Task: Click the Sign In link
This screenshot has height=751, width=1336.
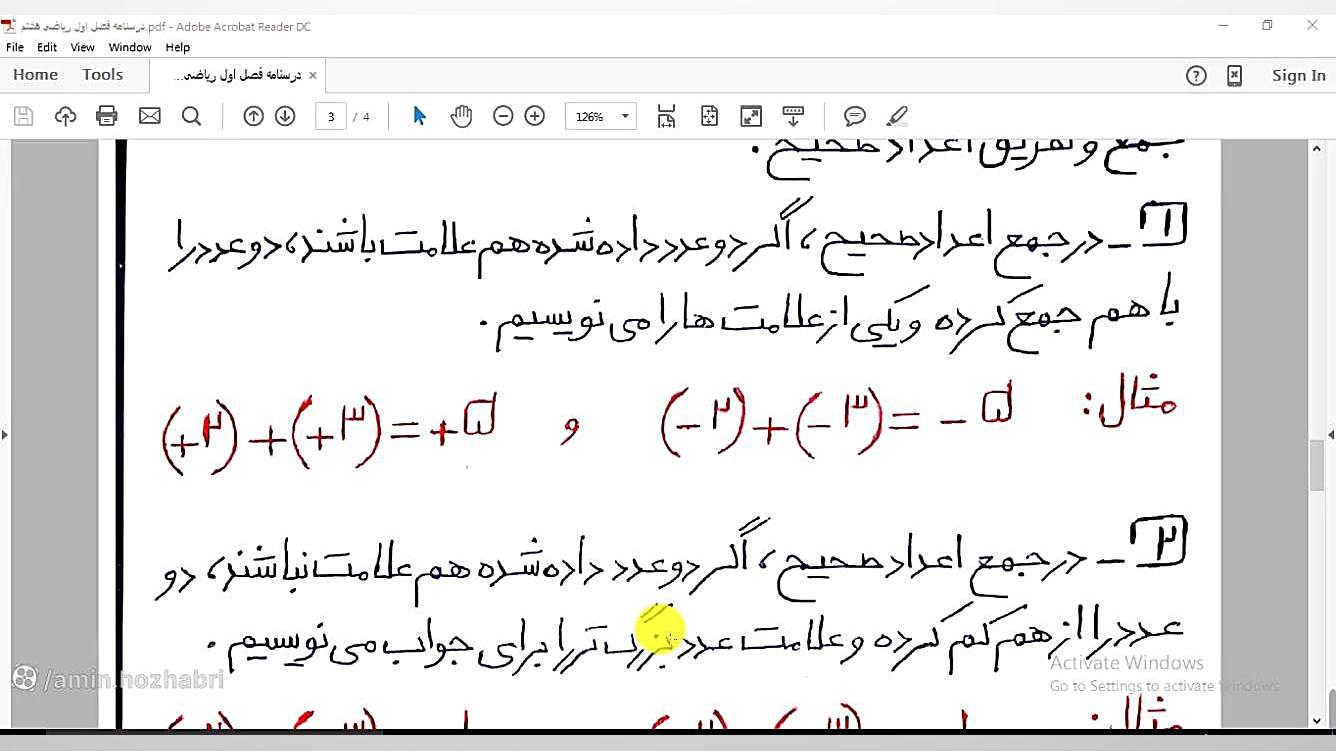Action: click(1299, 75)
